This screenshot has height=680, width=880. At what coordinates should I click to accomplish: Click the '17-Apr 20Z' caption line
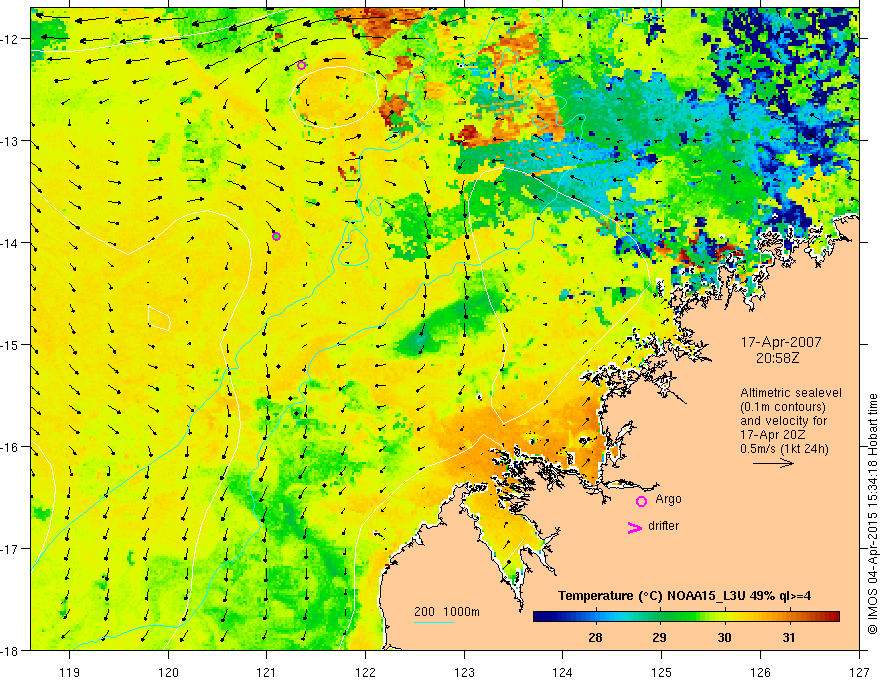tap(773, 435)
